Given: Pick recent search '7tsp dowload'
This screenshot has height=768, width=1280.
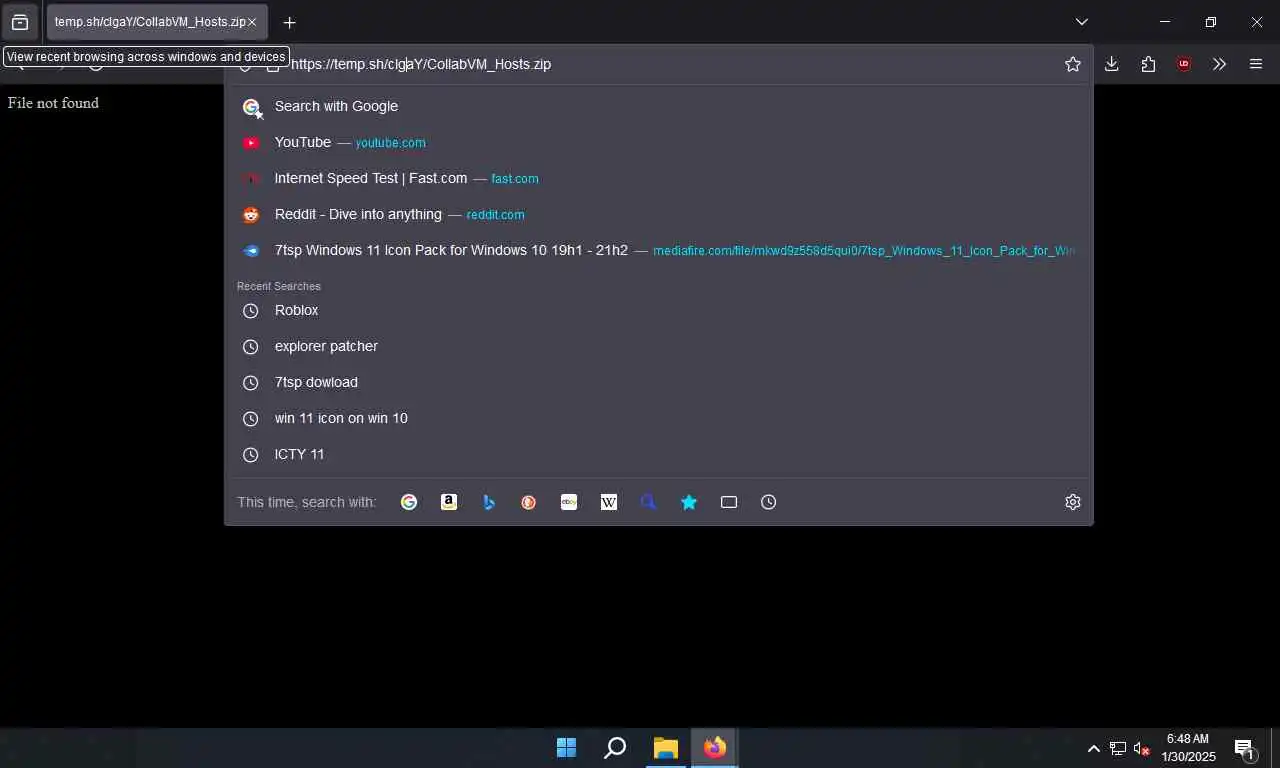Looking at the screenshot, I should [x=659, y=382].
